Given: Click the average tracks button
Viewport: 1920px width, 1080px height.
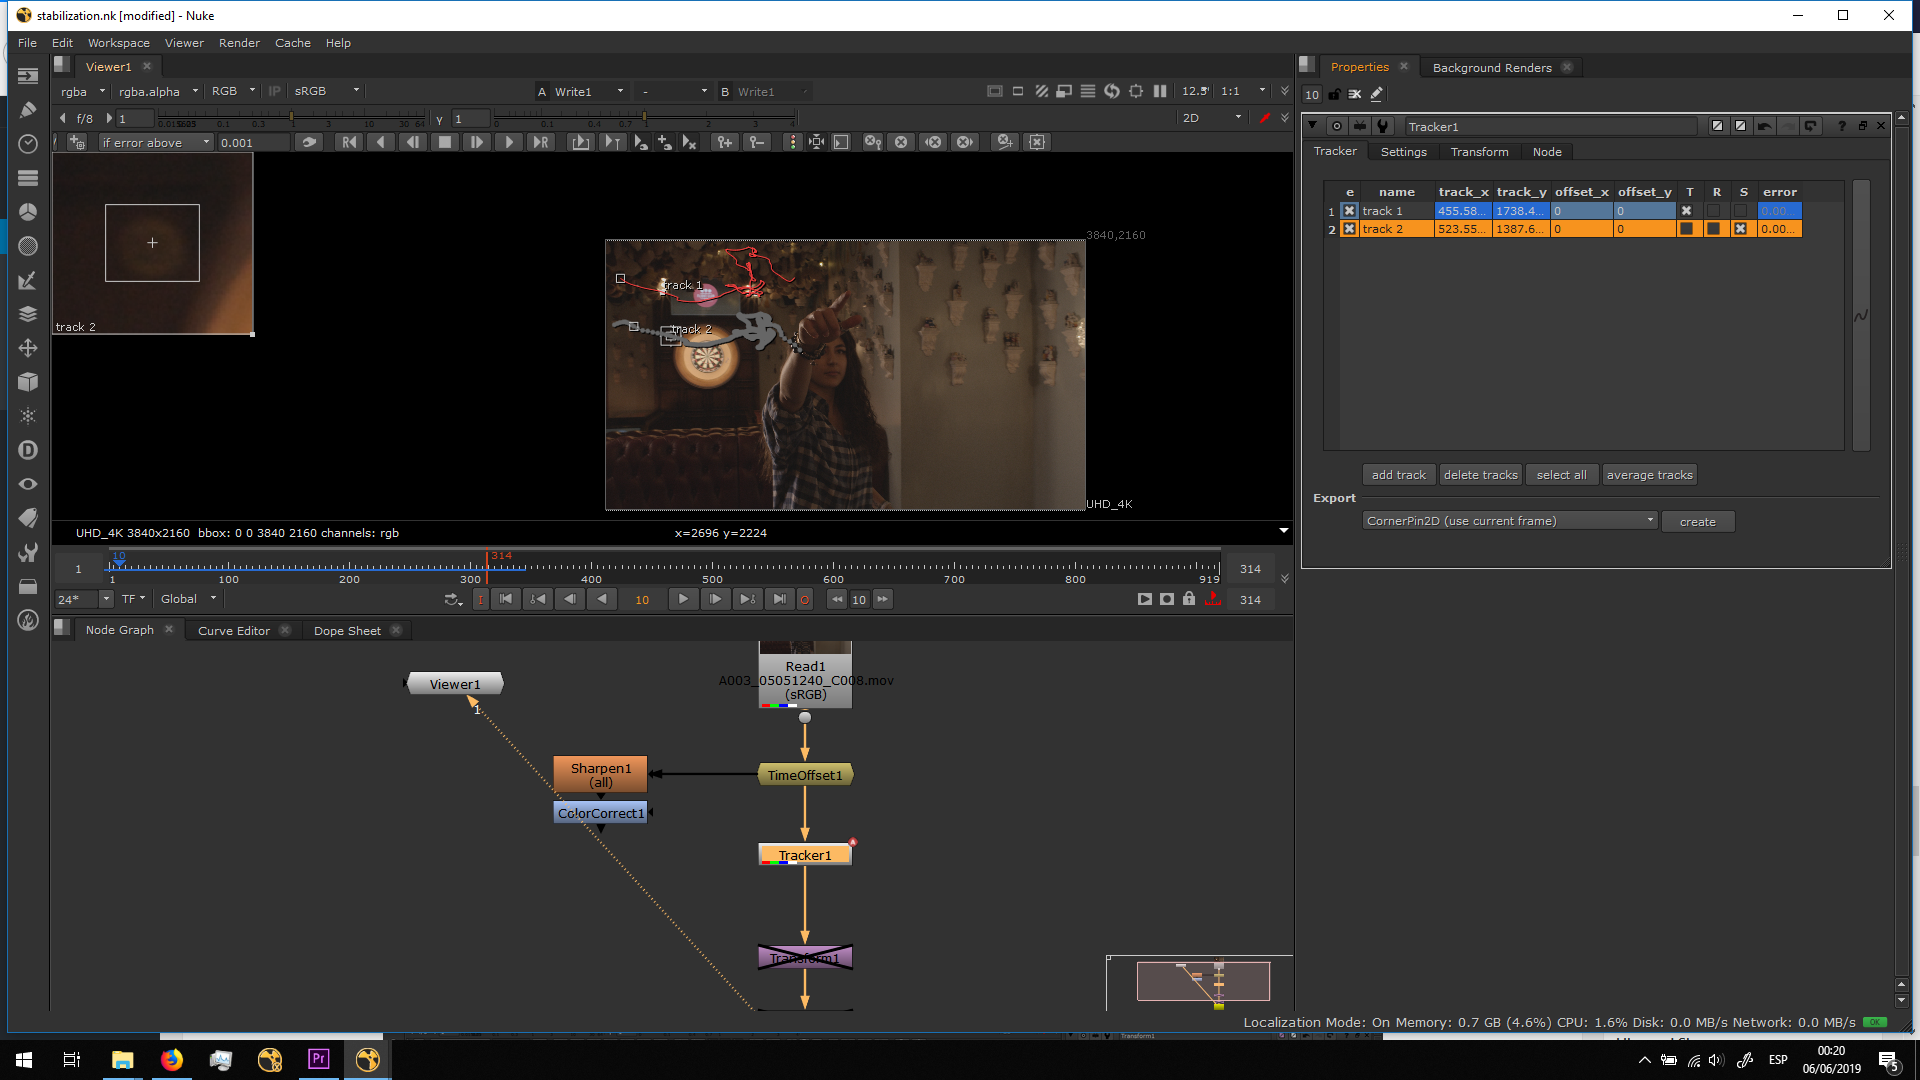Looking at the screenshot, I should coord(1649,475).
